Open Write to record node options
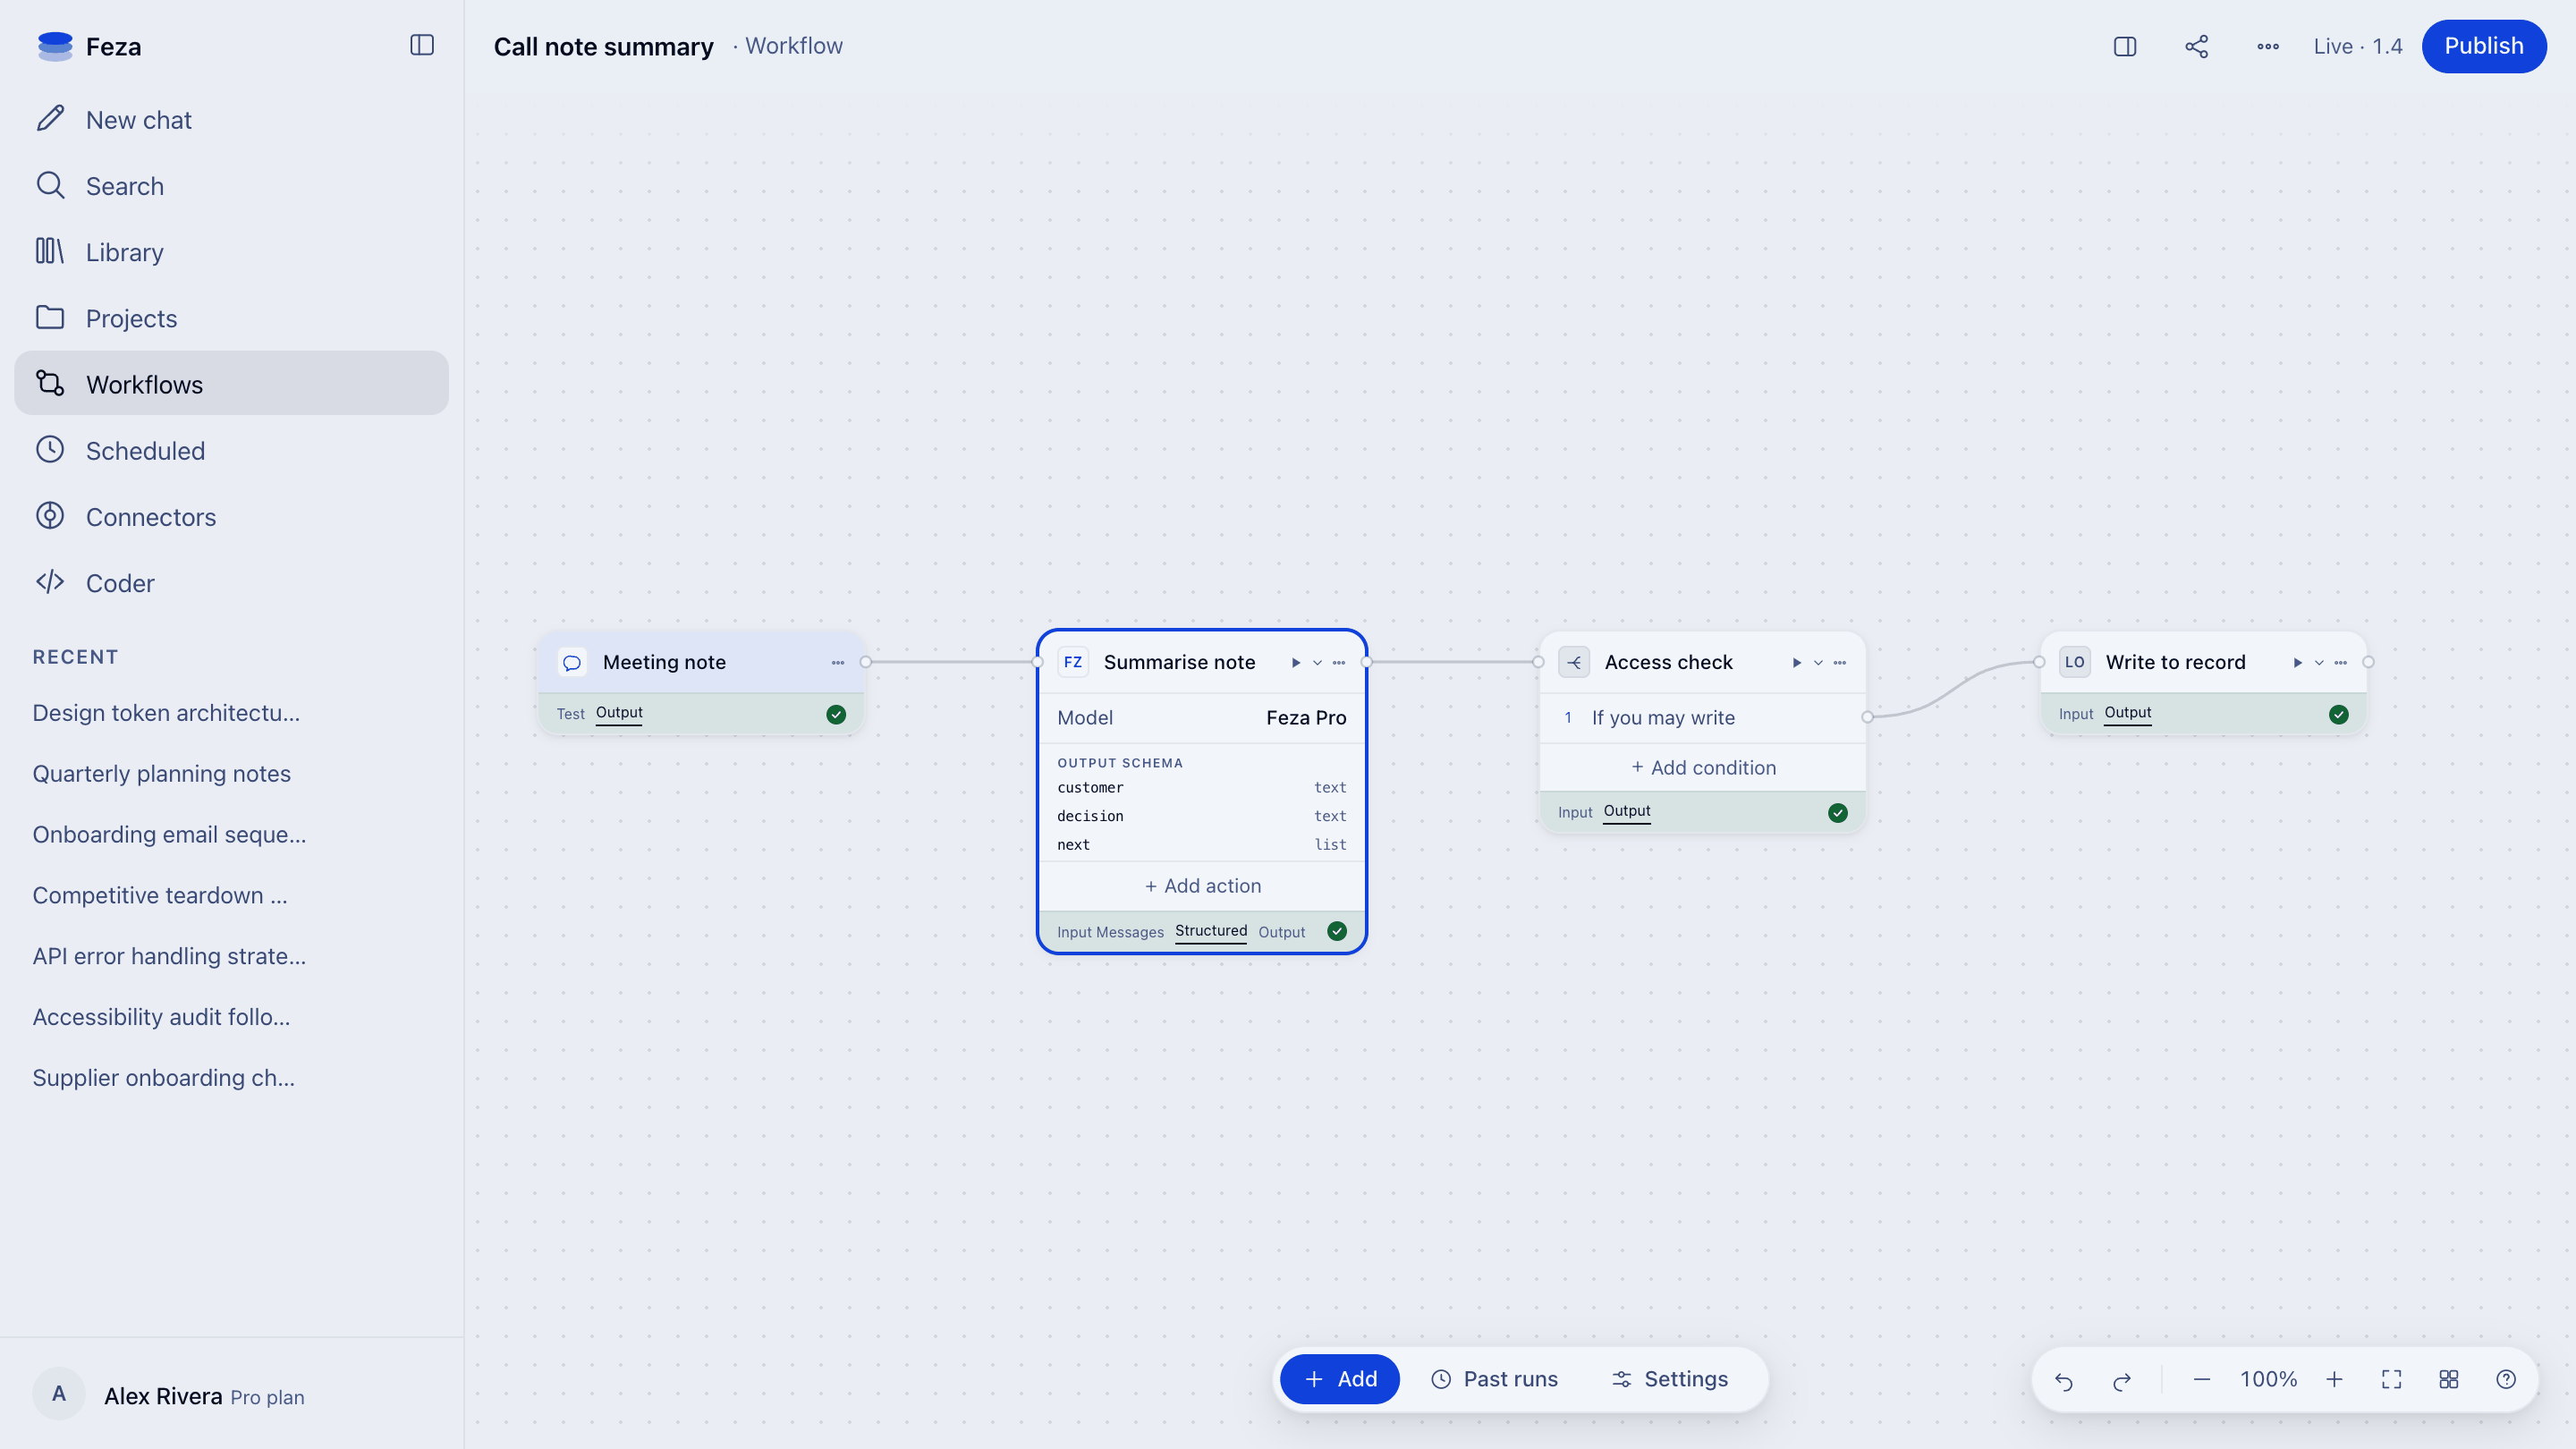The width and height of the screenshot is (2576, 1449). 2341,662
